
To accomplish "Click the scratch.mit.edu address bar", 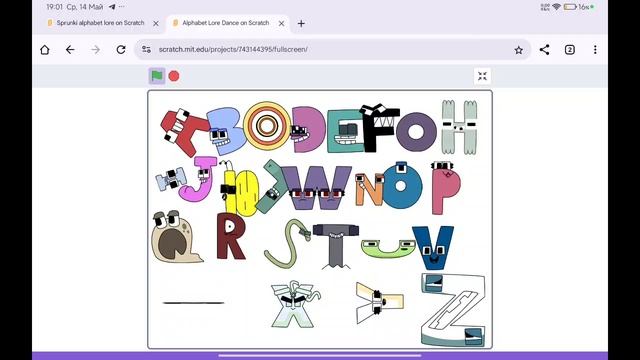I will (x=333, y=49).
